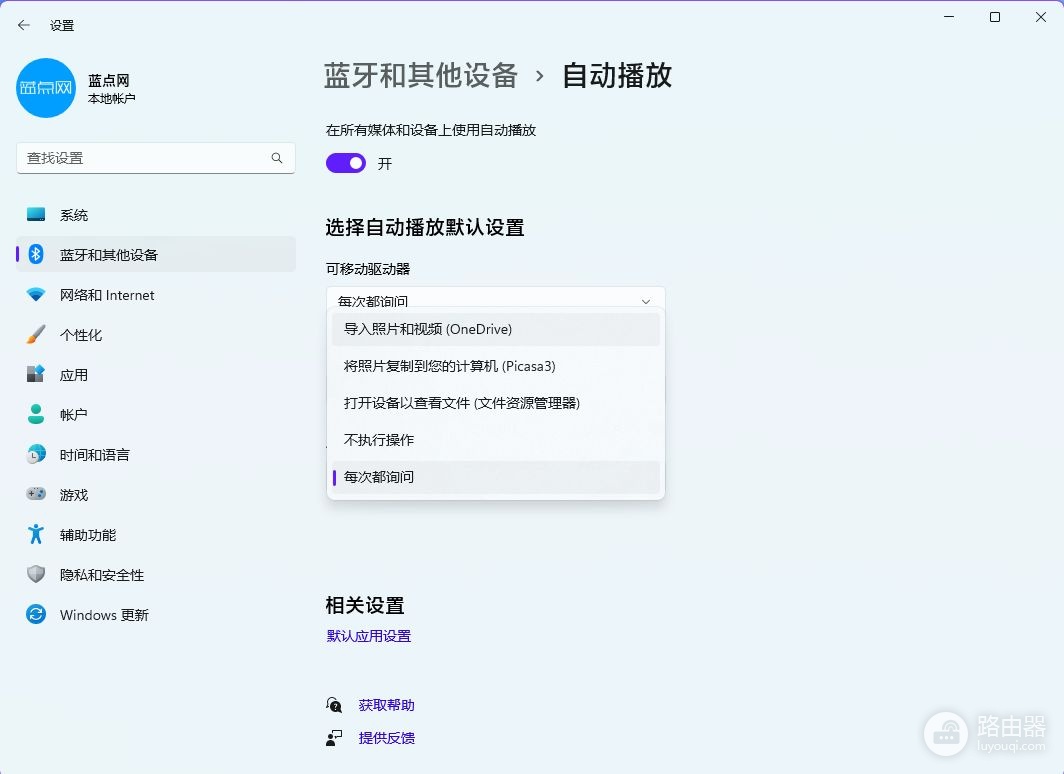Click the Bluetooth icon in sidebar
The image size is (1064, 774).
click(x=36, y=254)
